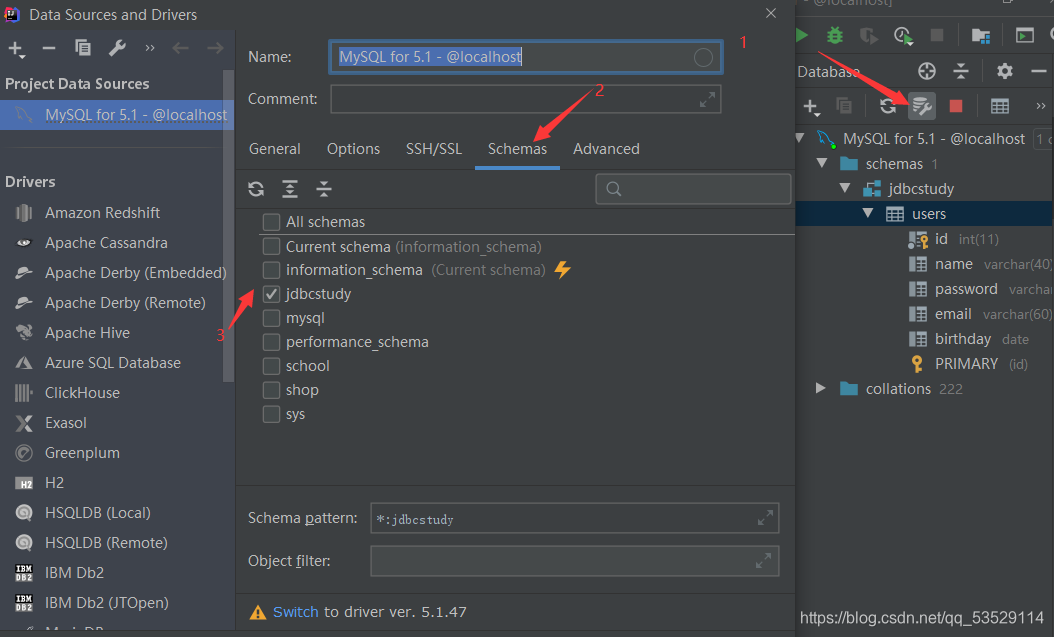Viewport: 1054px width, 637px height.
Task: Collapse the schemas folder
Action: [x=822, y=163]
